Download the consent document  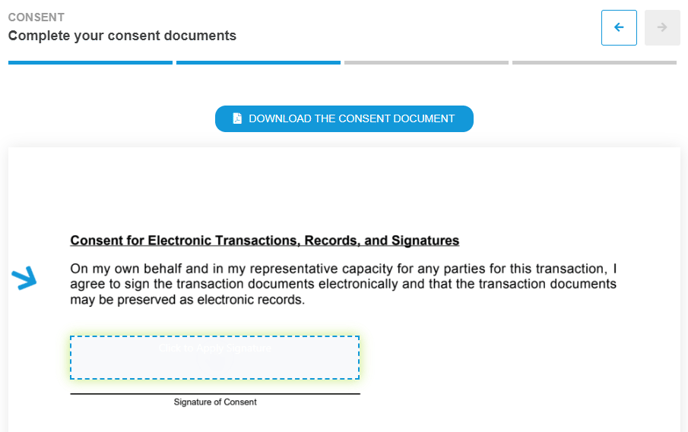click(344, 118)
